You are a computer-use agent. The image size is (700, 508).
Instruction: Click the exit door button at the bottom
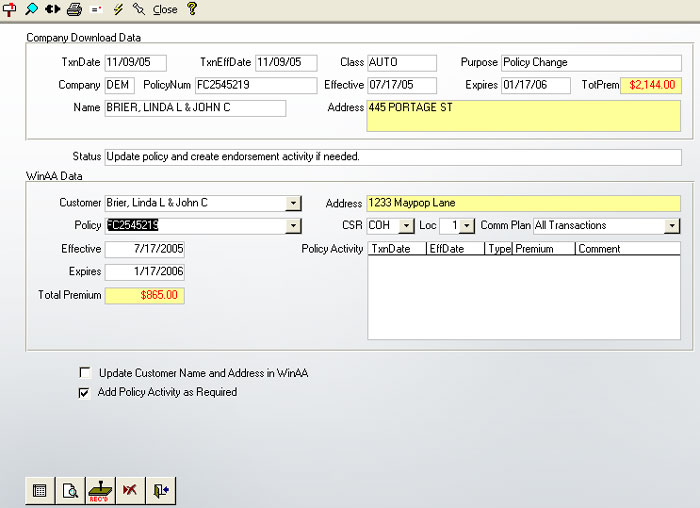point(160,490)
